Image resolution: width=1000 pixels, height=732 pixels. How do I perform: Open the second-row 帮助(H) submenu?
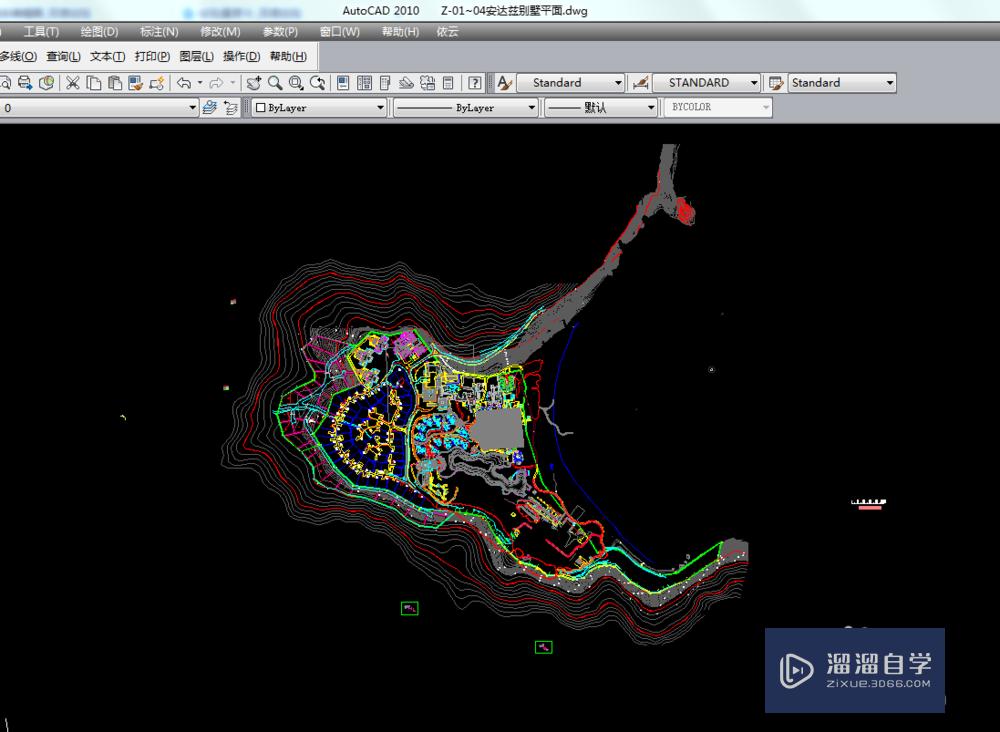tap(288, 57)
